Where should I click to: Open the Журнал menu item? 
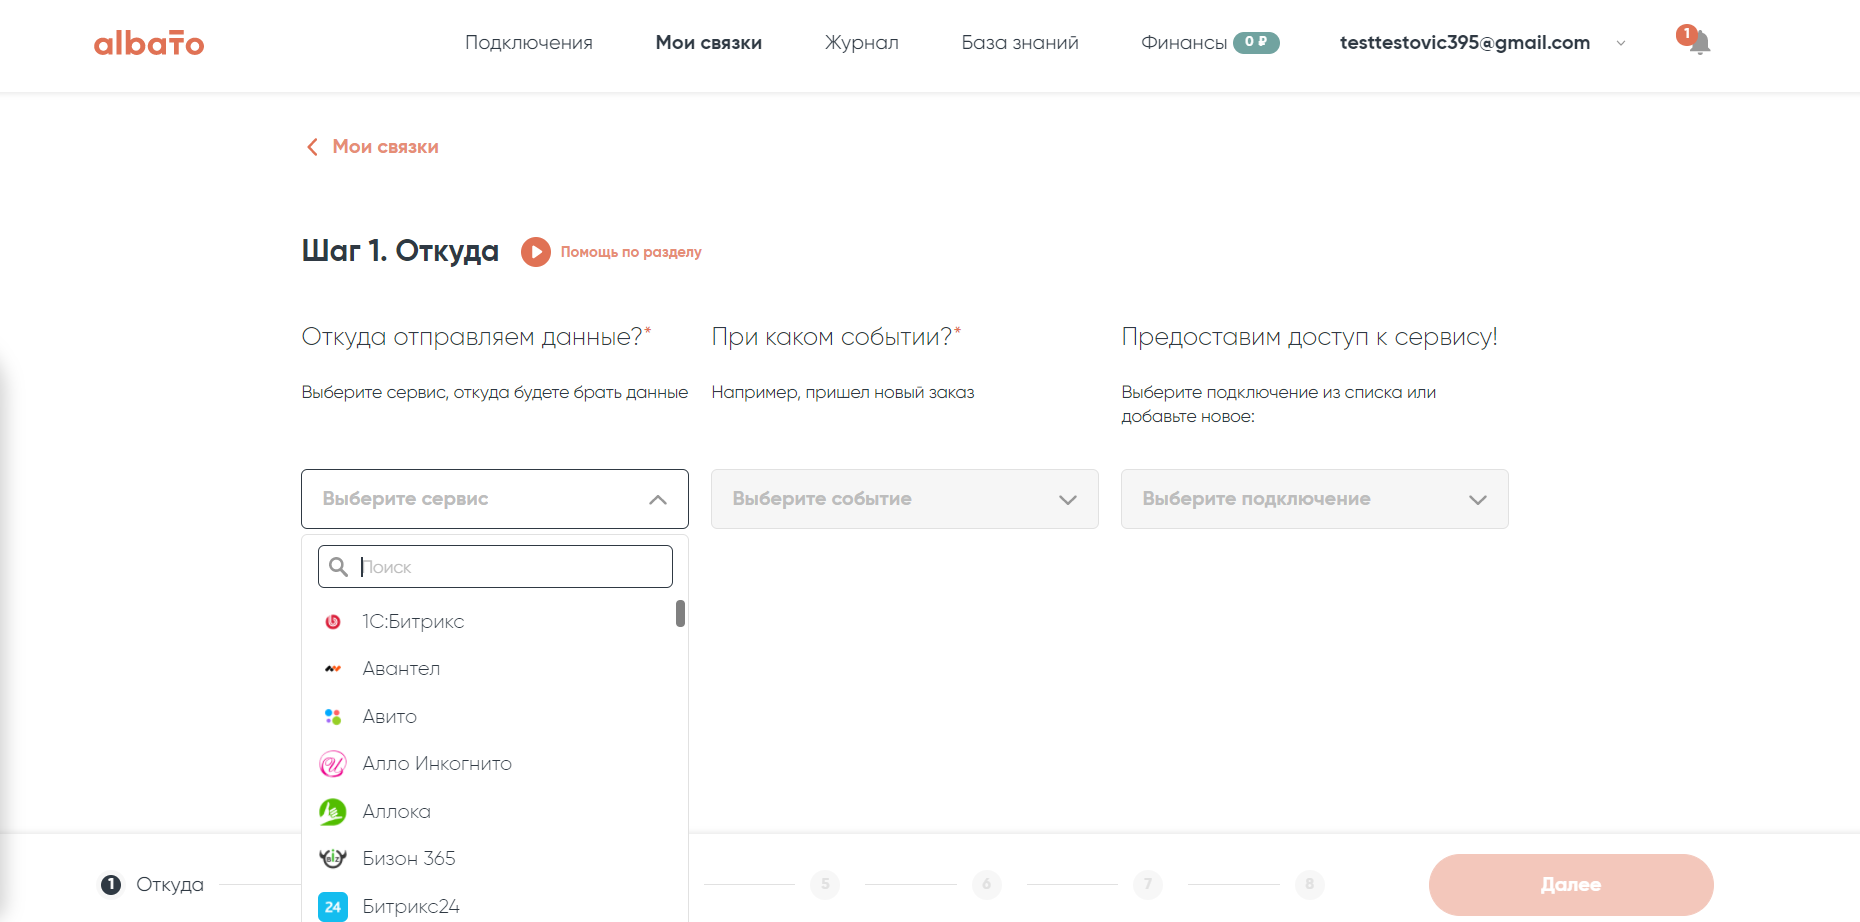click(862, 43)
